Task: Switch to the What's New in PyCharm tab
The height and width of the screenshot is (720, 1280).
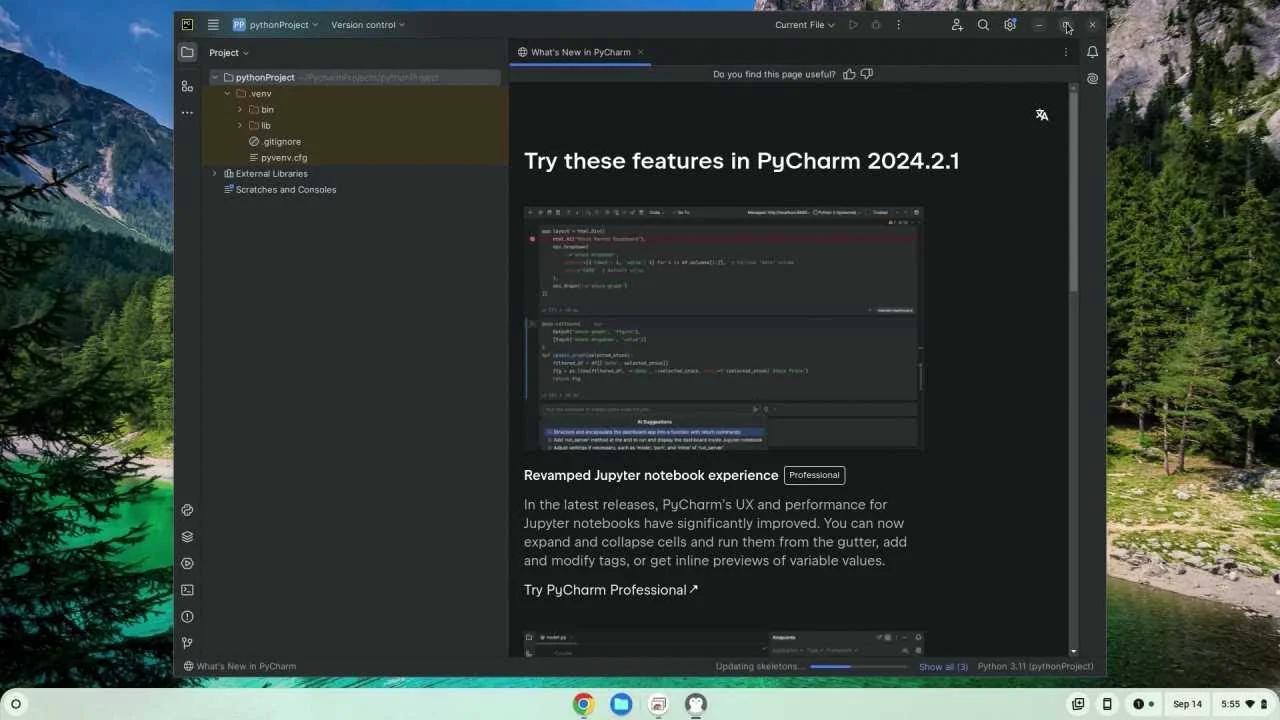Action: tap(579, 52)
